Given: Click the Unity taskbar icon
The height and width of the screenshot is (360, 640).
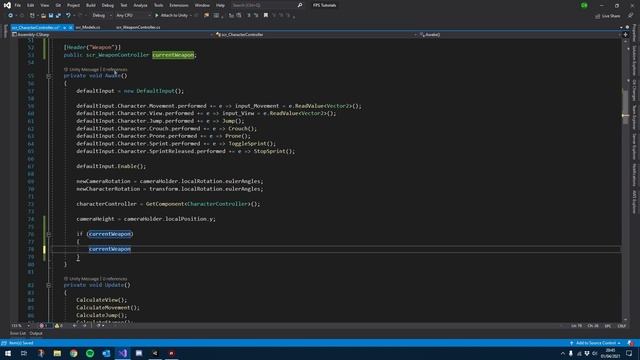Looking at the screenshot, I should [x=155, y=353].
